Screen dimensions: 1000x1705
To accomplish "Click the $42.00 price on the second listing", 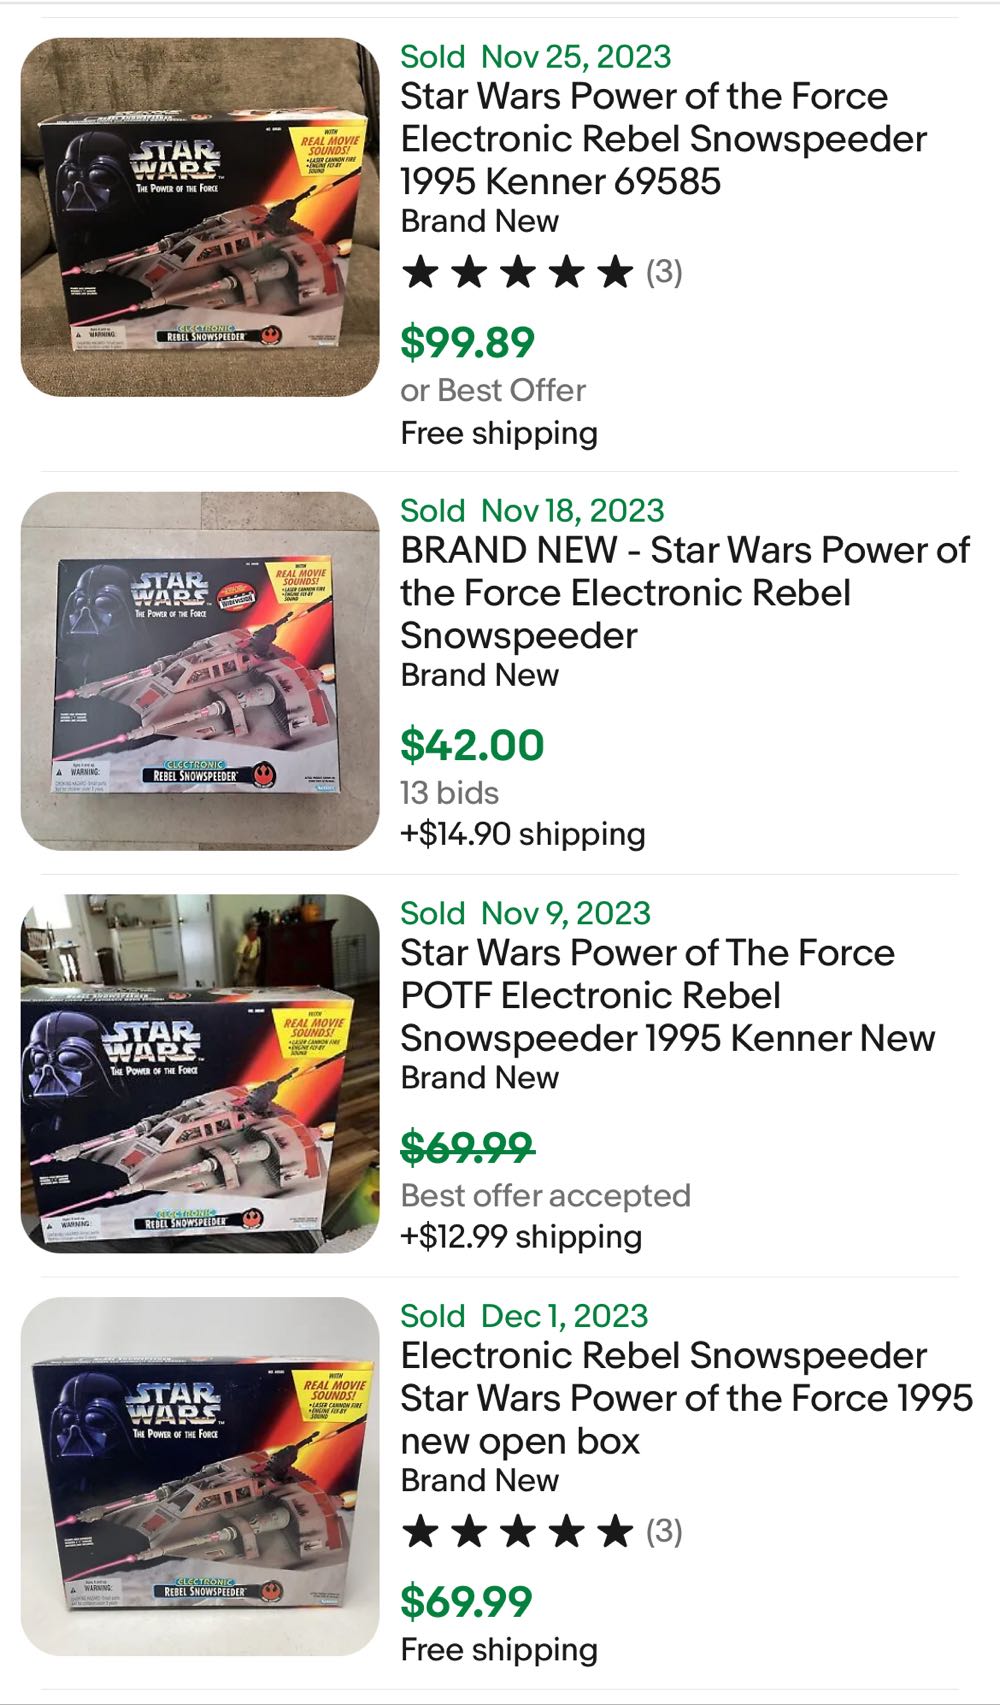I will click(470, 745).
